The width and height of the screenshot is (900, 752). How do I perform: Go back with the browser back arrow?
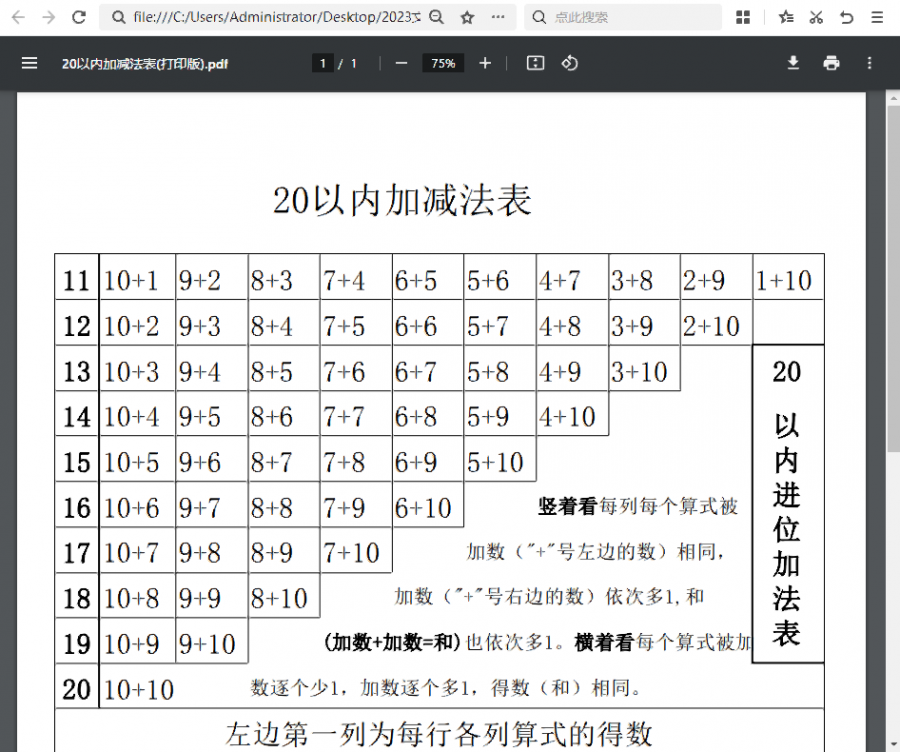(x=18, y=17)
